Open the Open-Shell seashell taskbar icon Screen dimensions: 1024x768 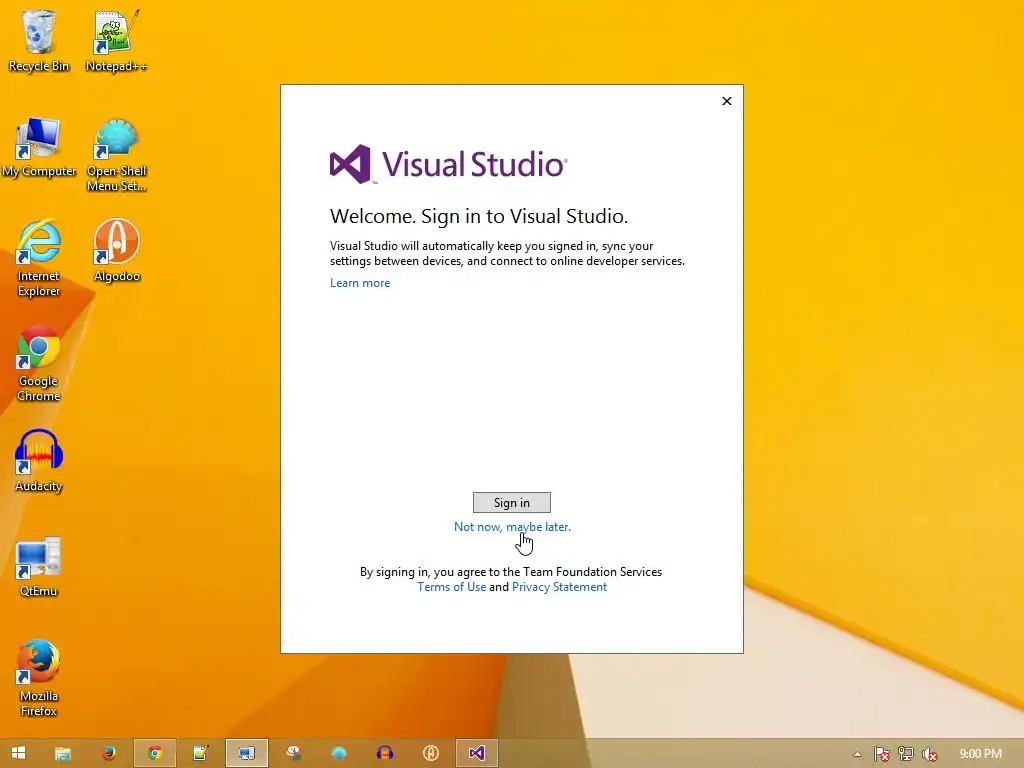click(x=338, y=753)
